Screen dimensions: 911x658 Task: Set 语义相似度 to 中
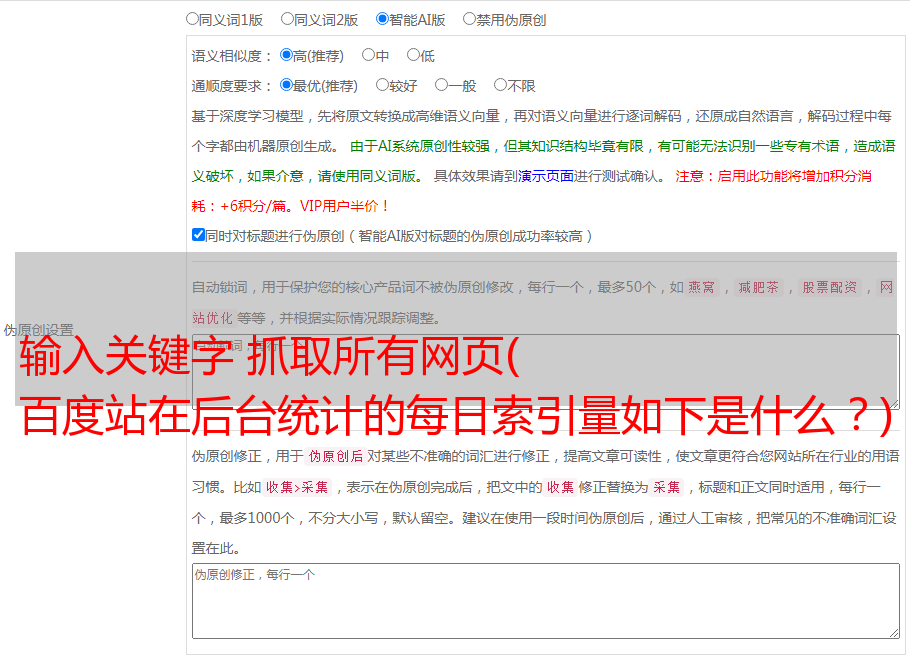(368, 55)
